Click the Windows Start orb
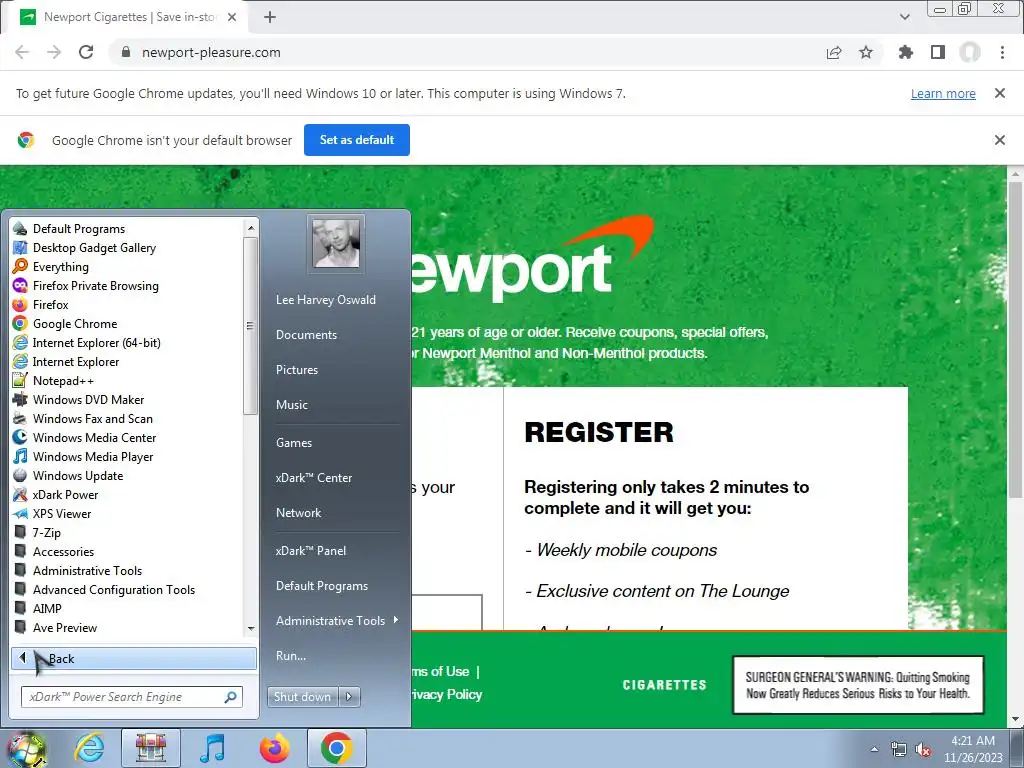 tap(26, 749)
